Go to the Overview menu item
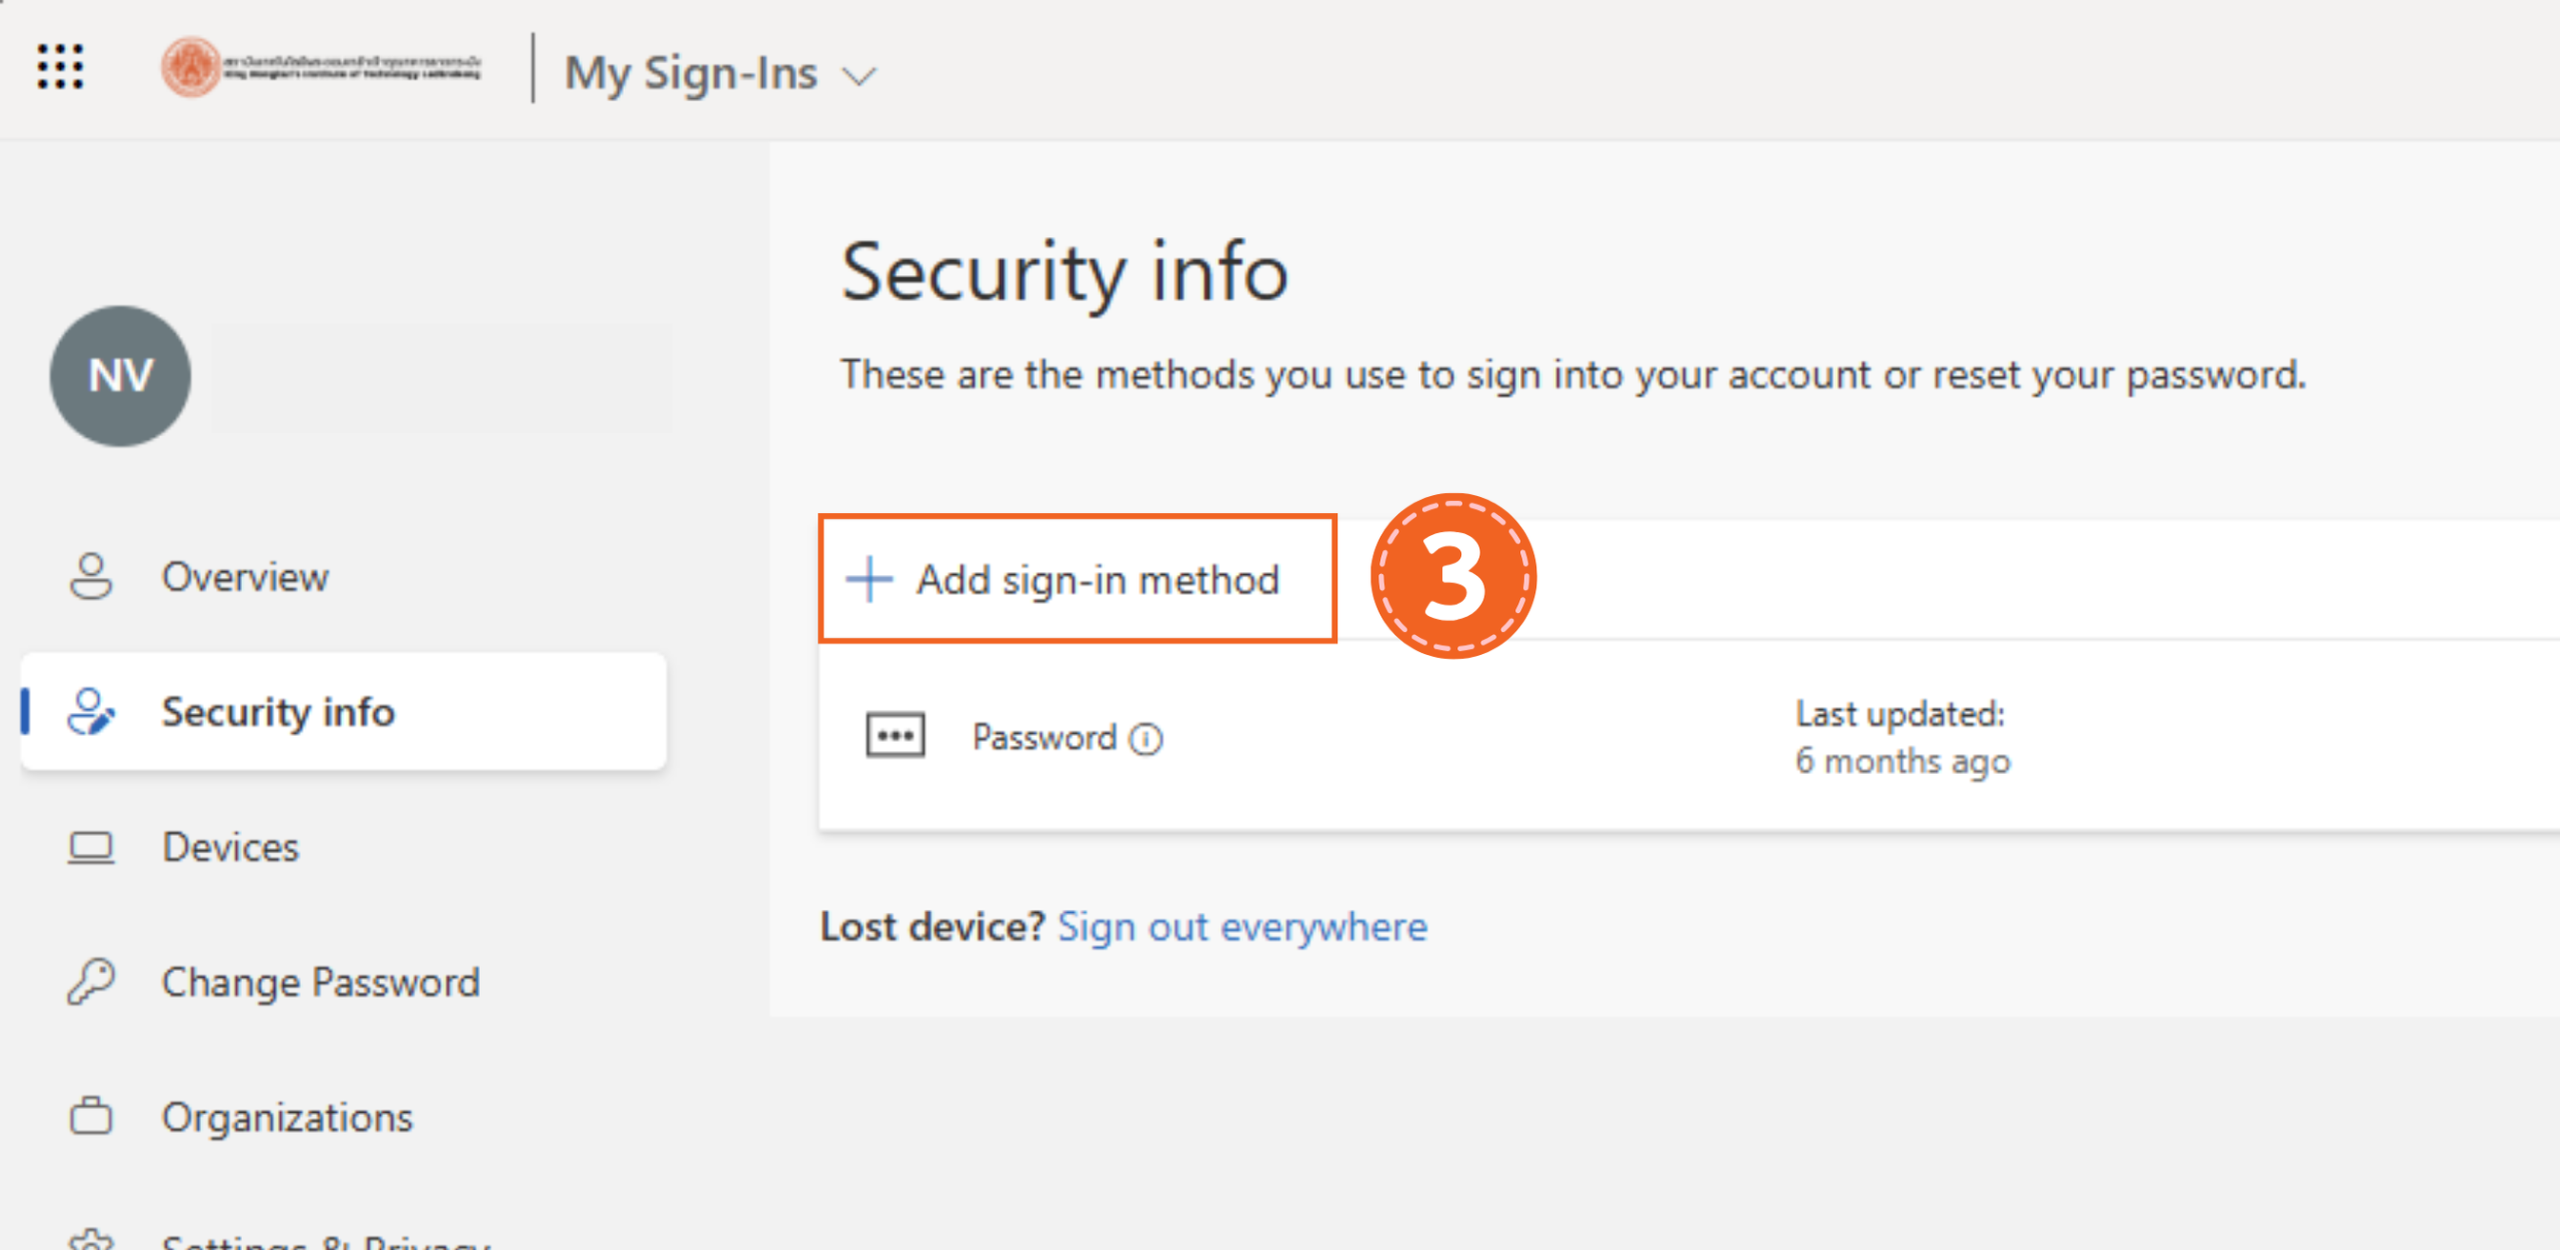Image resolution: width=2560 pixels, height=1250 pixels. [x=245, y=577]
